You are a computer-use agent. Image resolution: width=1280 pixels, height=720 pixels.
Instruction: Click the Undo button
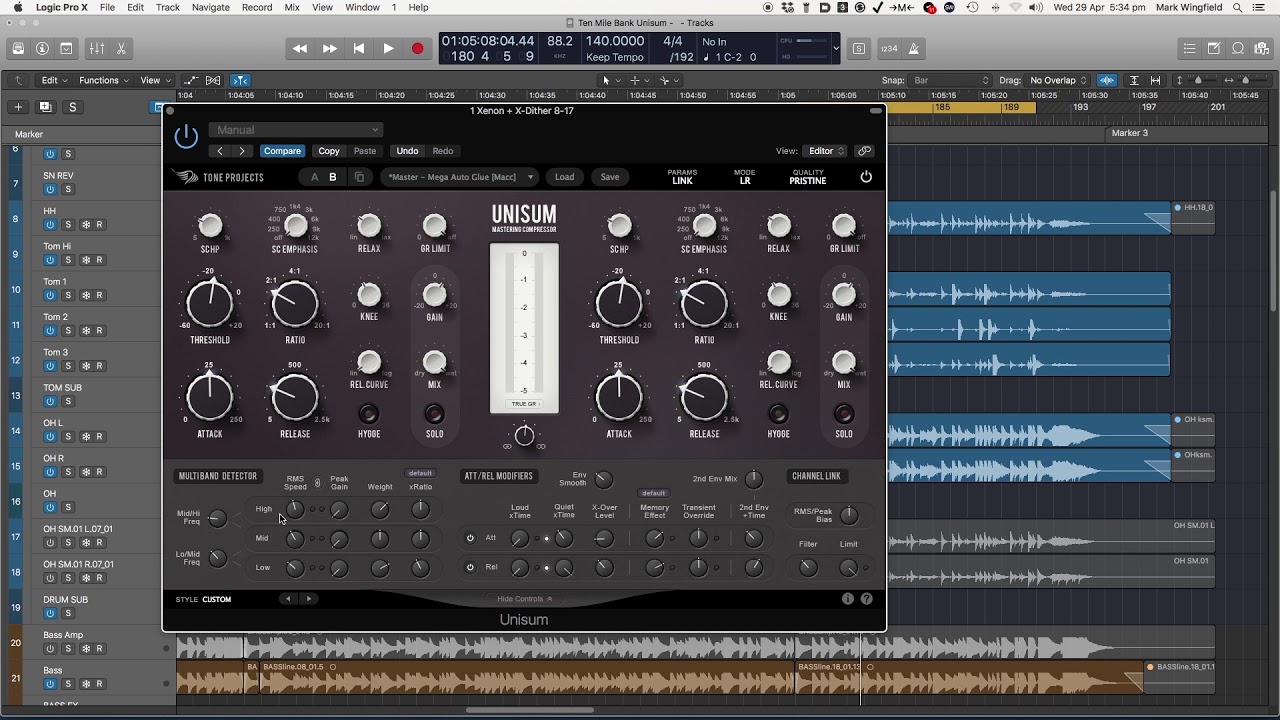[x=407, y=151]
